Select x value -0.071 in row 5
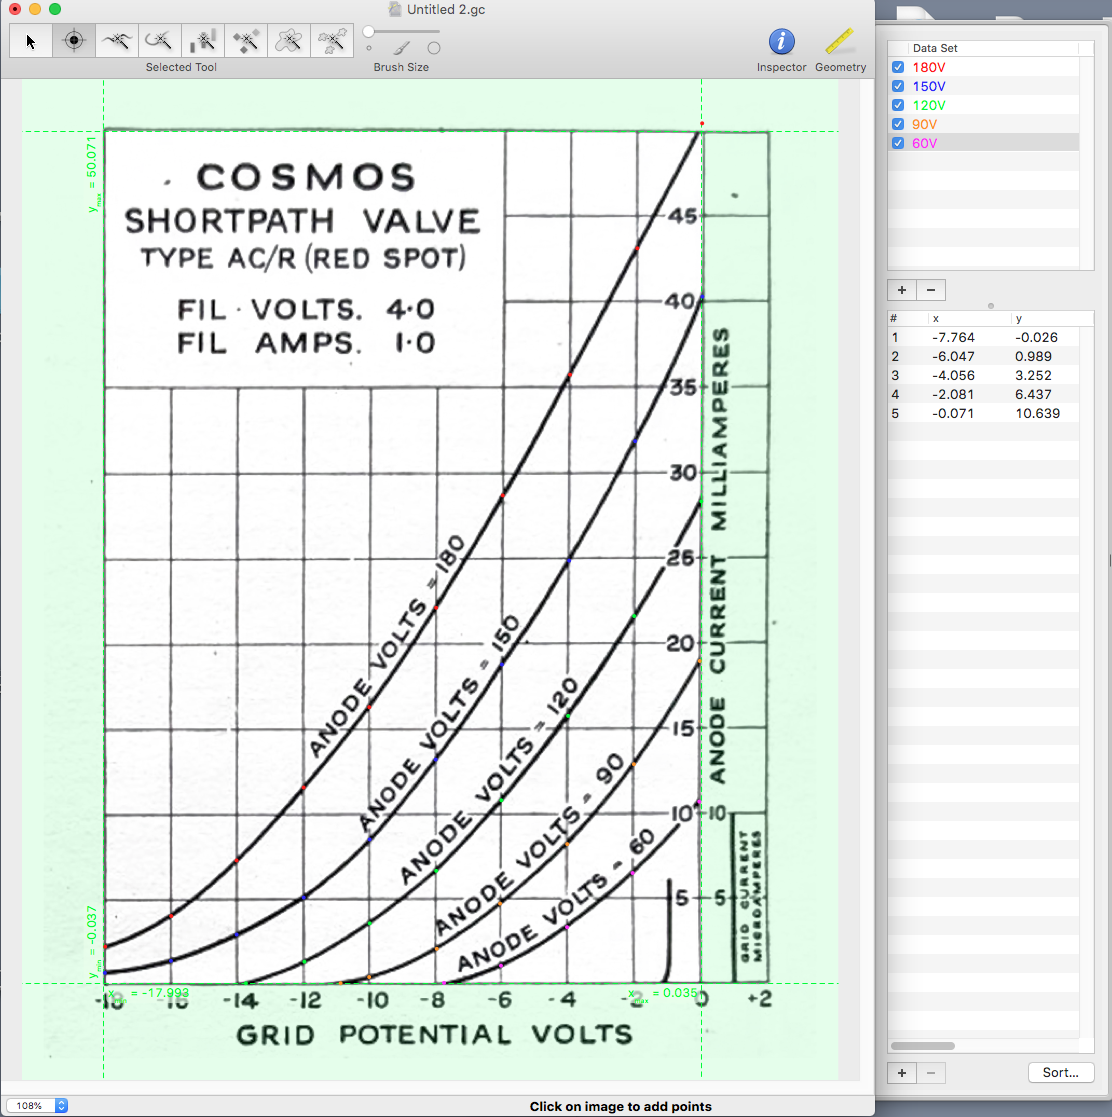This screenshot has width=1112, height=1117. [953, 413]
